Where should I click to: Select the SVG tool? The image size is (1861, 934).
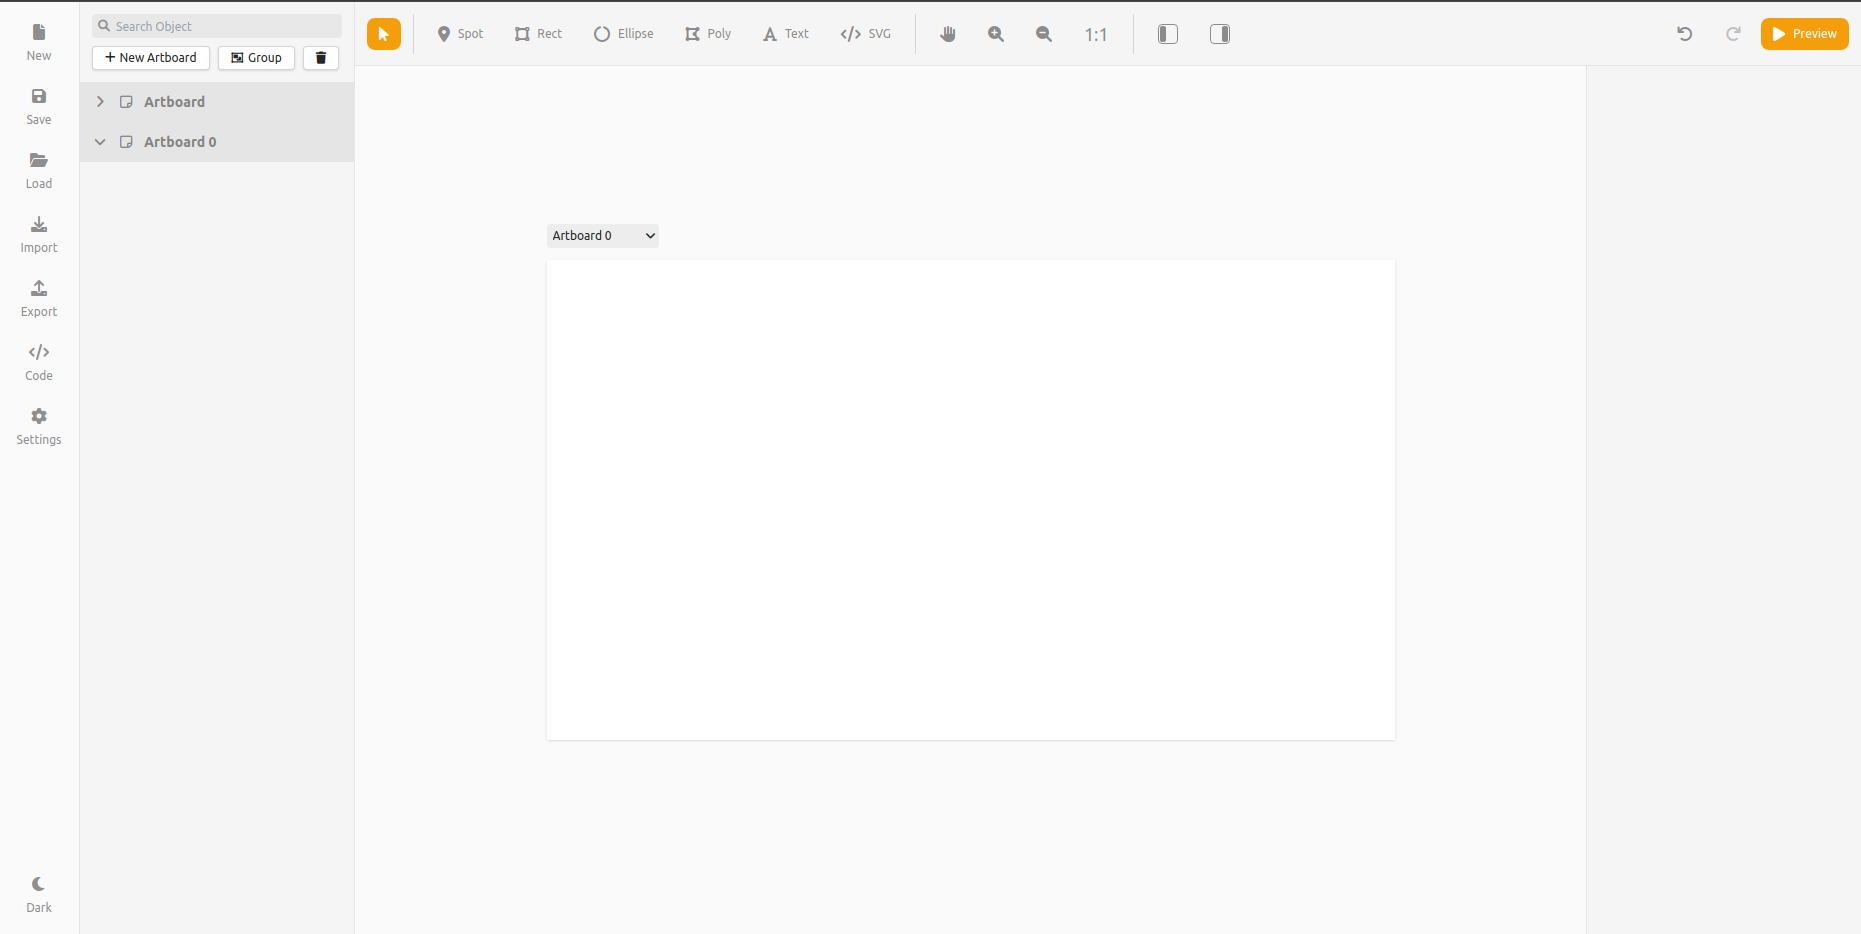(866, 34)
